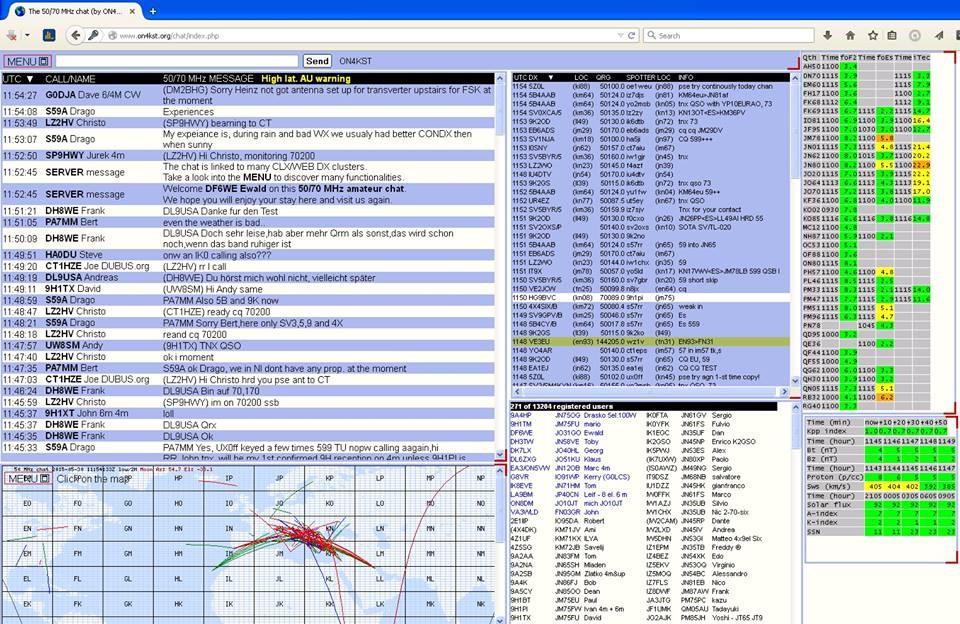The image size is (960, 624).
Task: Toggle UTC DX sort arrow in cluster header
Action: coord(550,78)
